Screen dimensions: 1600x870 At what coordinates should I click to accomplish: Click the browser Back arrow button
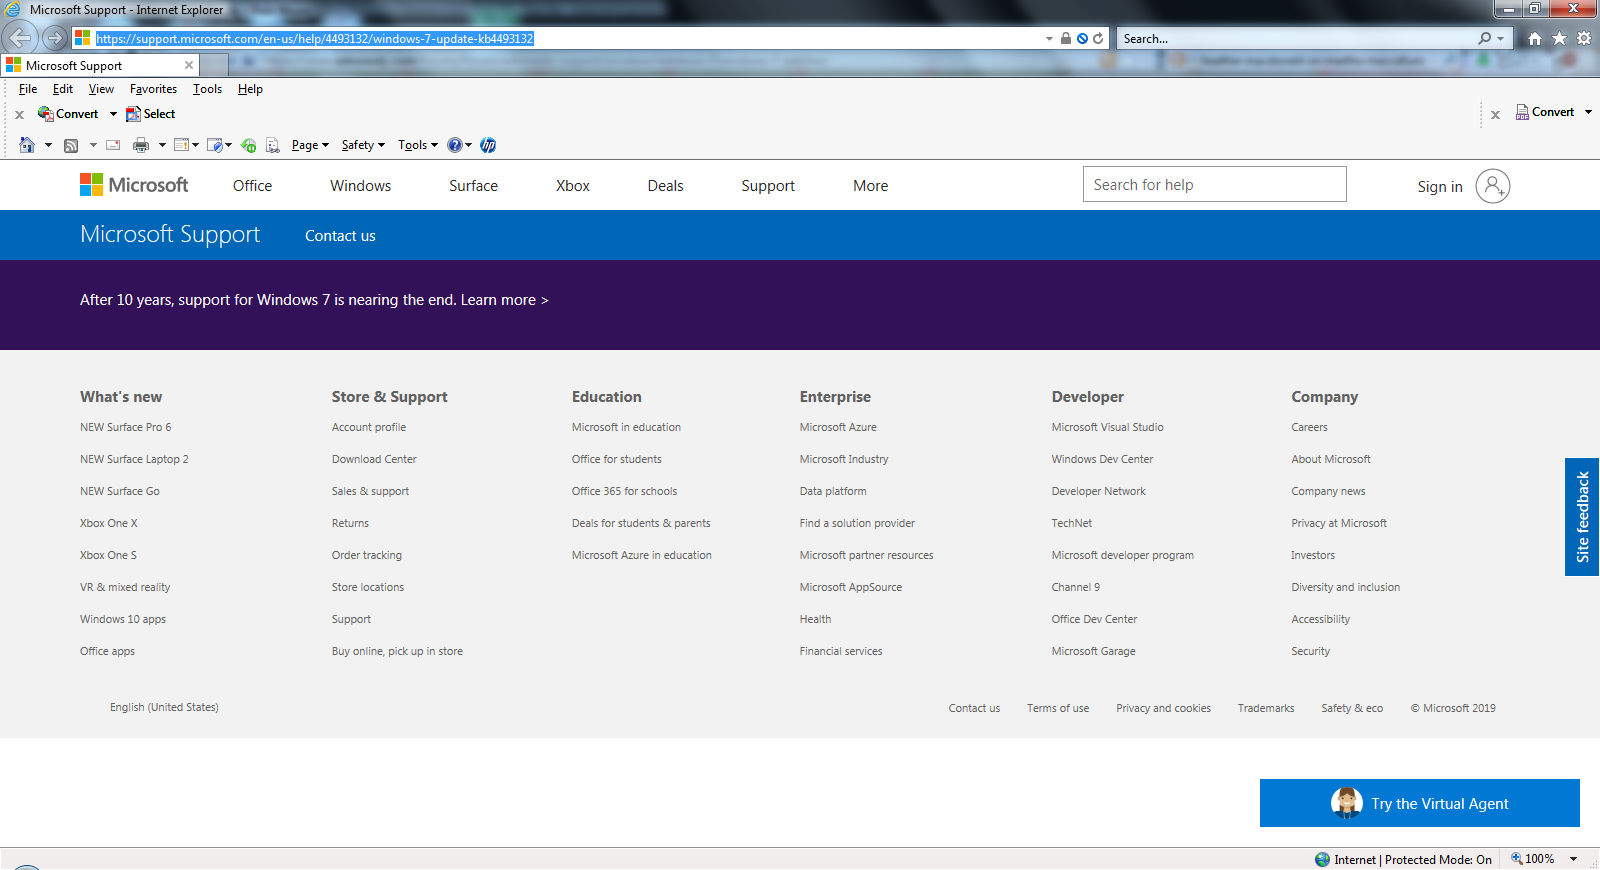coord(20,38)
